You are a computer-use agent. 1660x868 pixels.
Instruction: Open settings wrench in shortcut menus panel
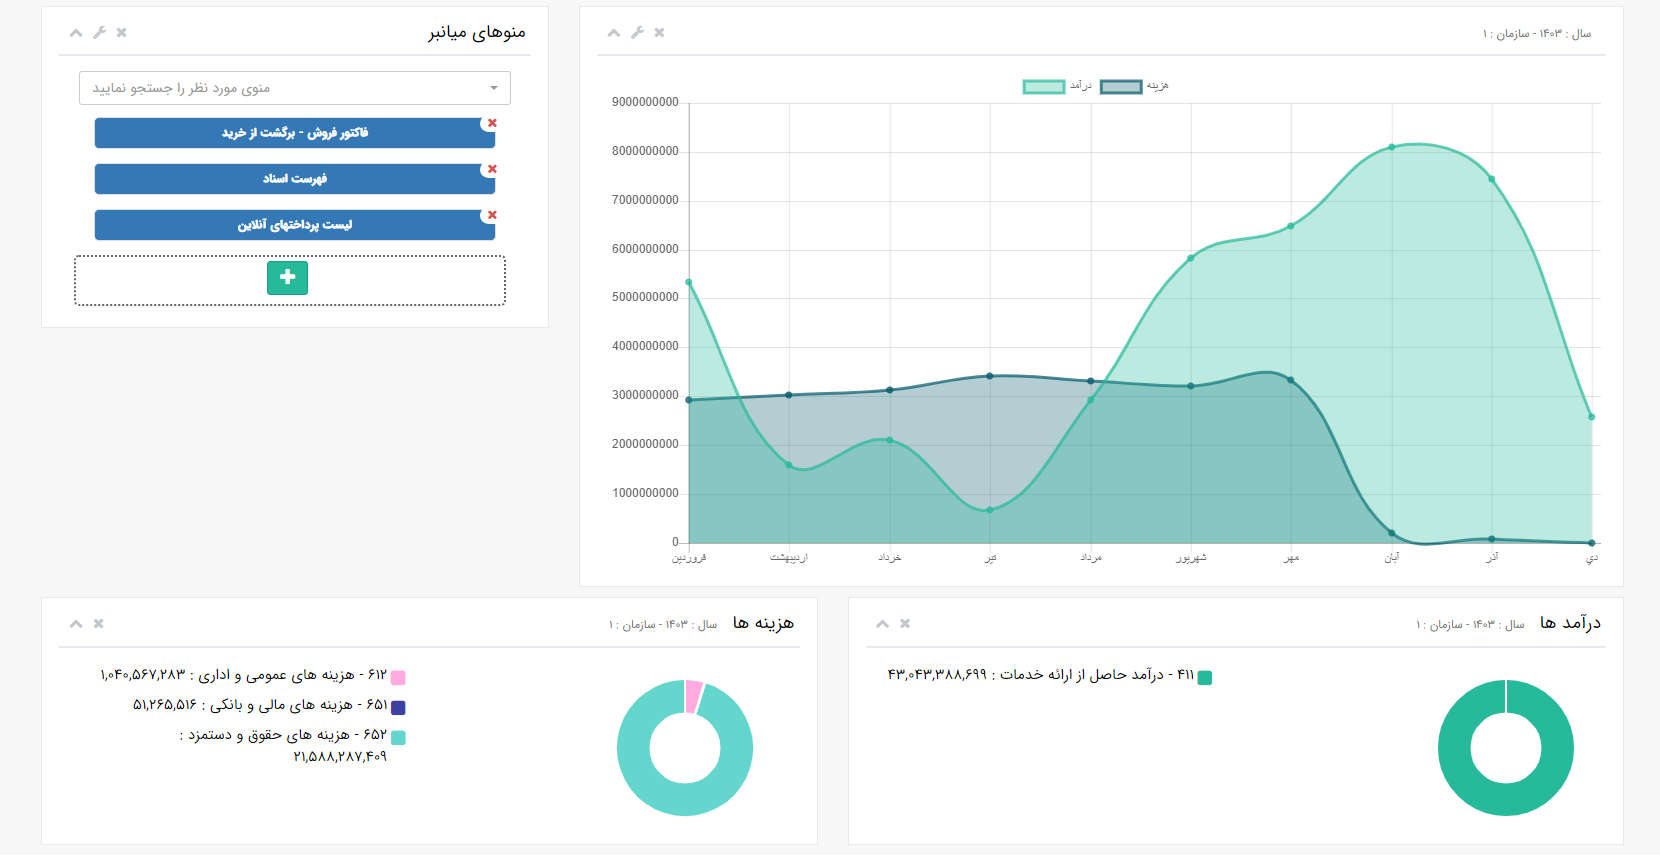click(99, 33)
